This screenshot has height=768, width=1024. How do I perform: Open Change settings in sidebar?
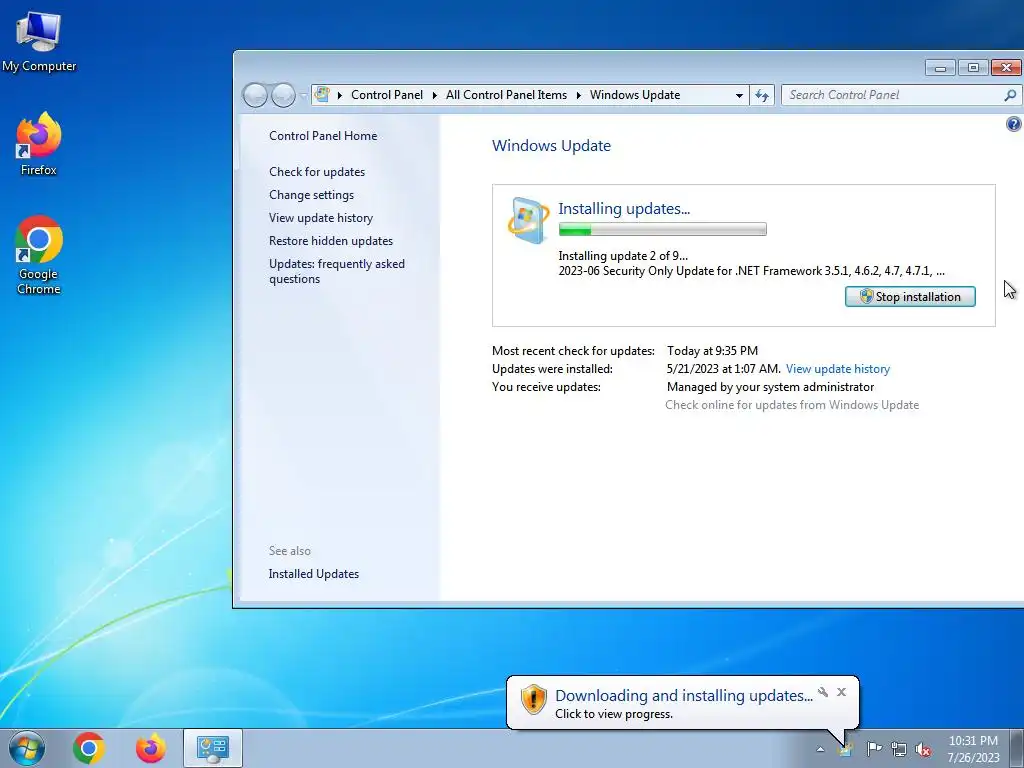pos(311,195)
